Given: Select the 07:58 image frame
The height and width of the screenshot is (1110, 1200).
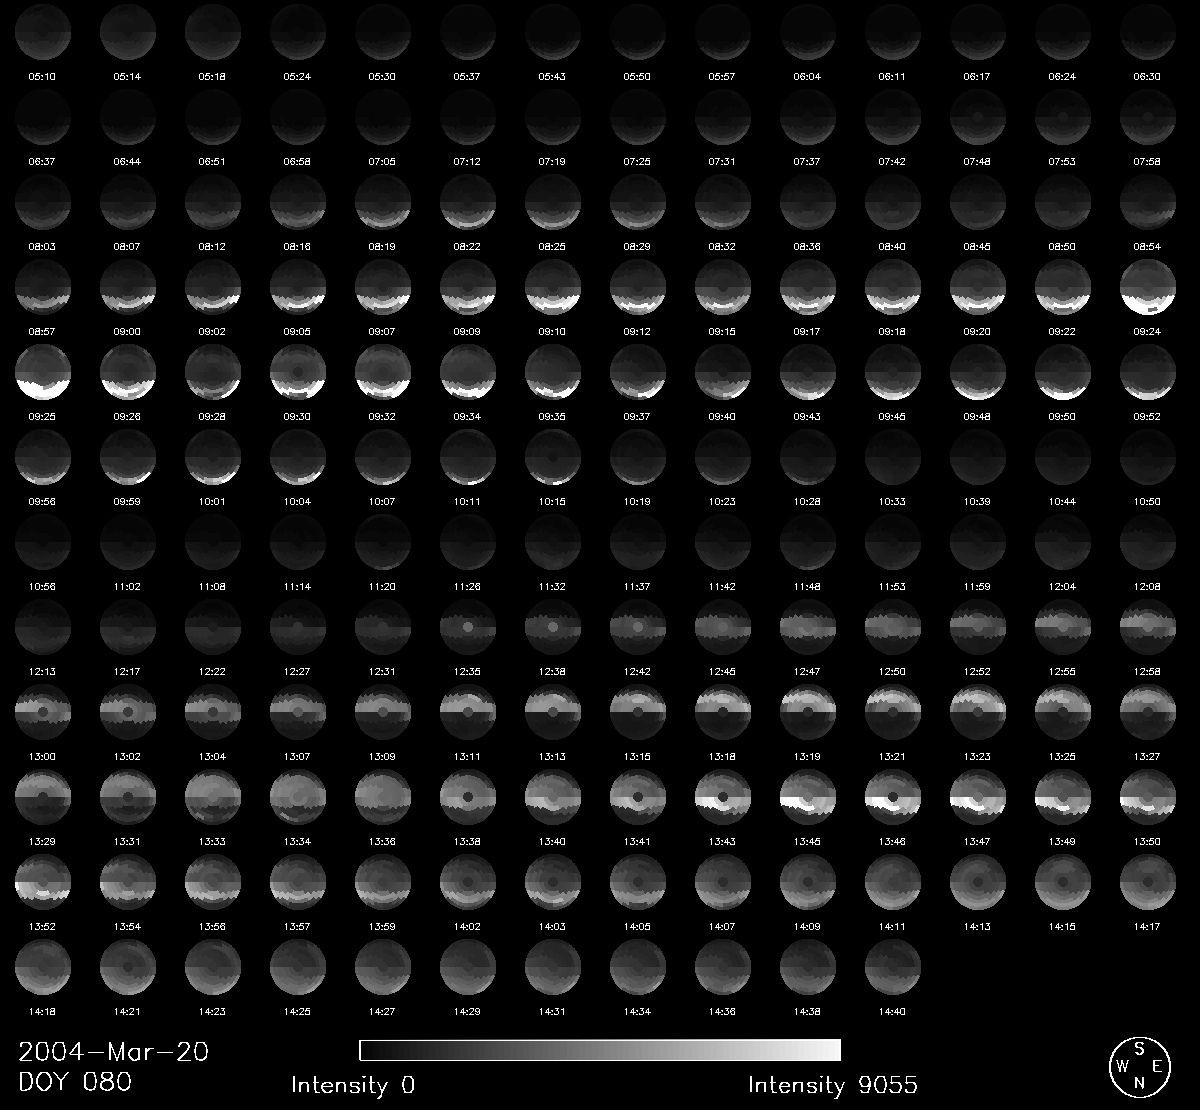Looking at the screenshot, I should pos(1148,117).
